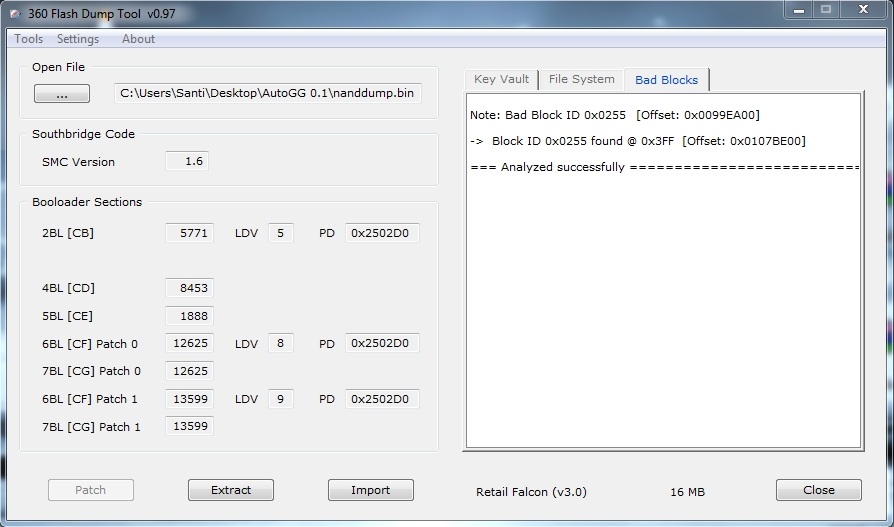Viewport: 894px width, 527px height.
Task: Click the 'SMC Version' label
Action: pyautogui.click(x=78, y=162)
